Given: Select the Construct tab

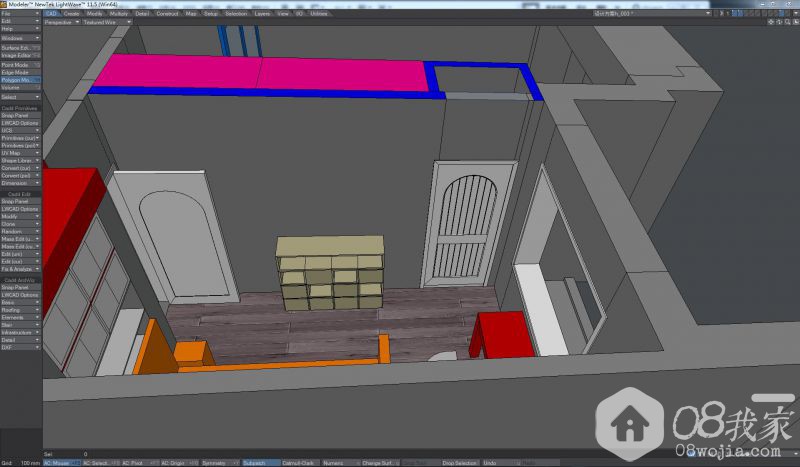Looking at the screenshot, I should click(x=167, y=14).
